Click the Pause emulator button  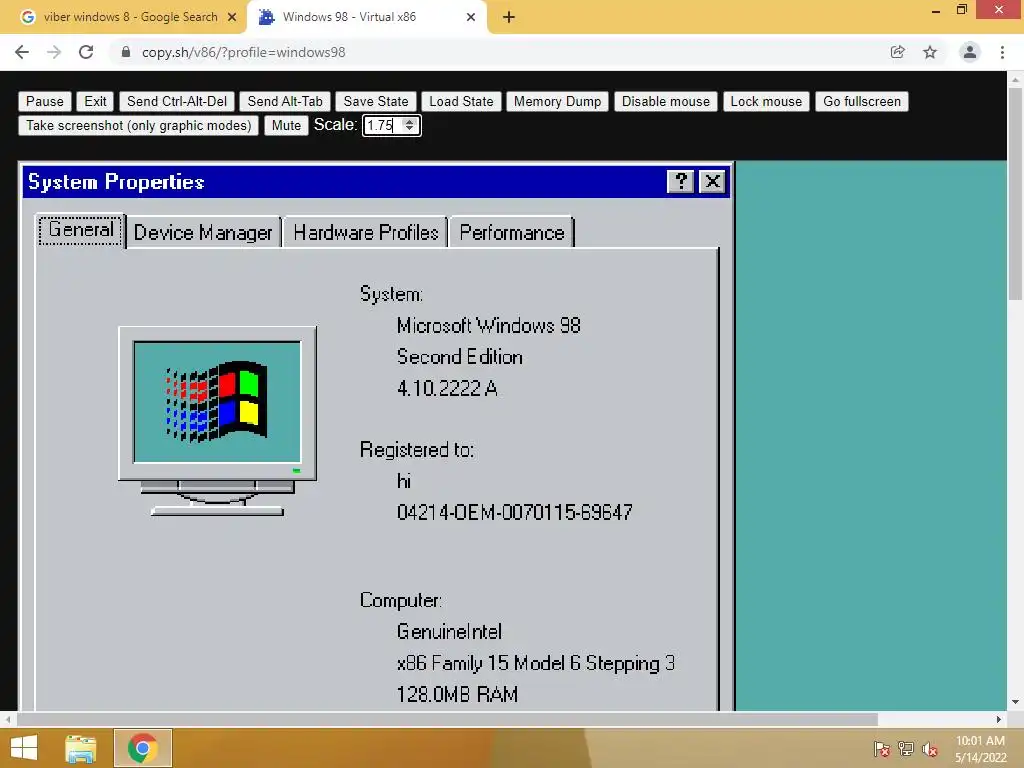[x=44, y=101]
